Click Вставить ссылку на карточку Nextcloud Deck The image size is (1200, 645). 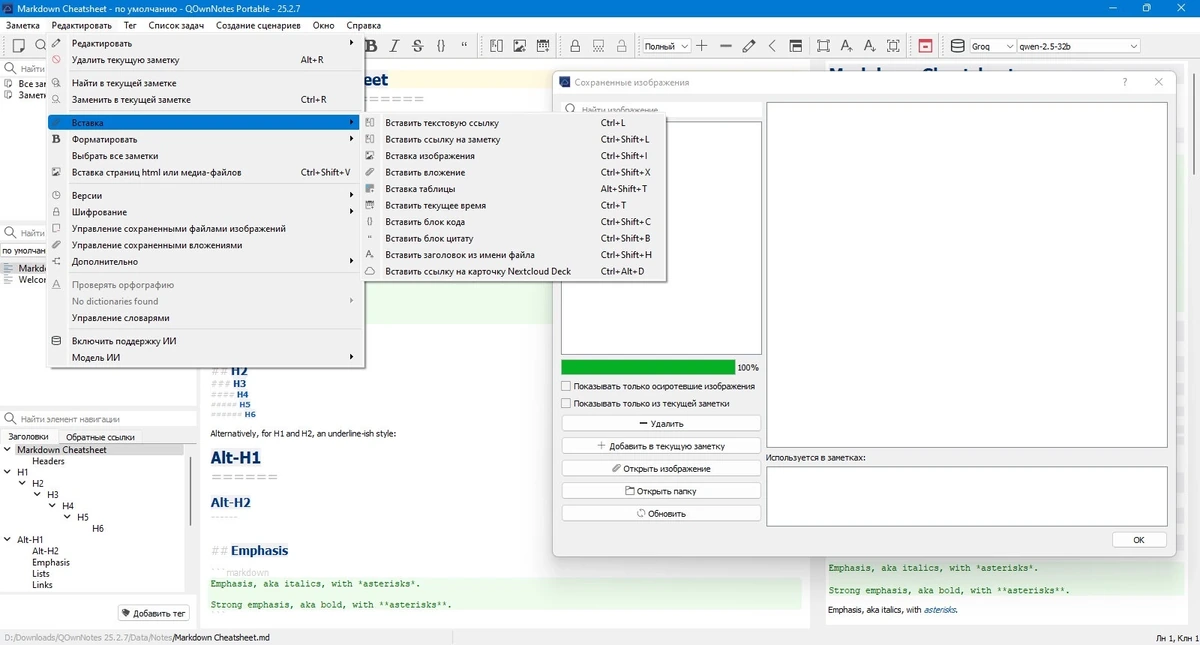click(x=515, y=271)
